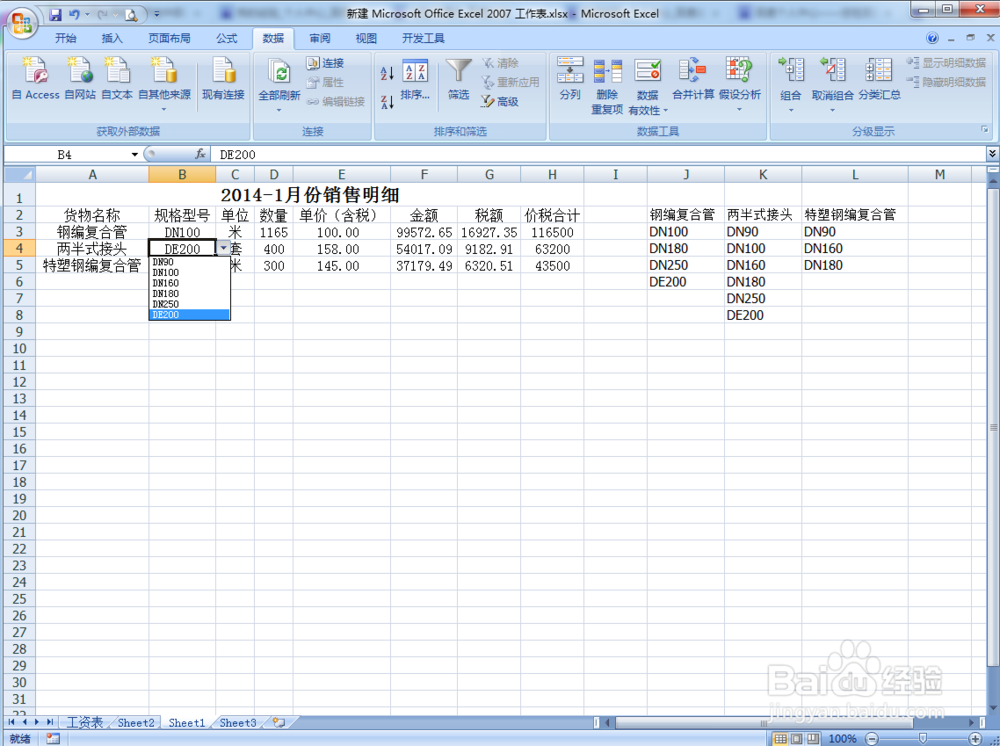
Task: Select DN90 in dropdown list
Action: coord(189,262)
